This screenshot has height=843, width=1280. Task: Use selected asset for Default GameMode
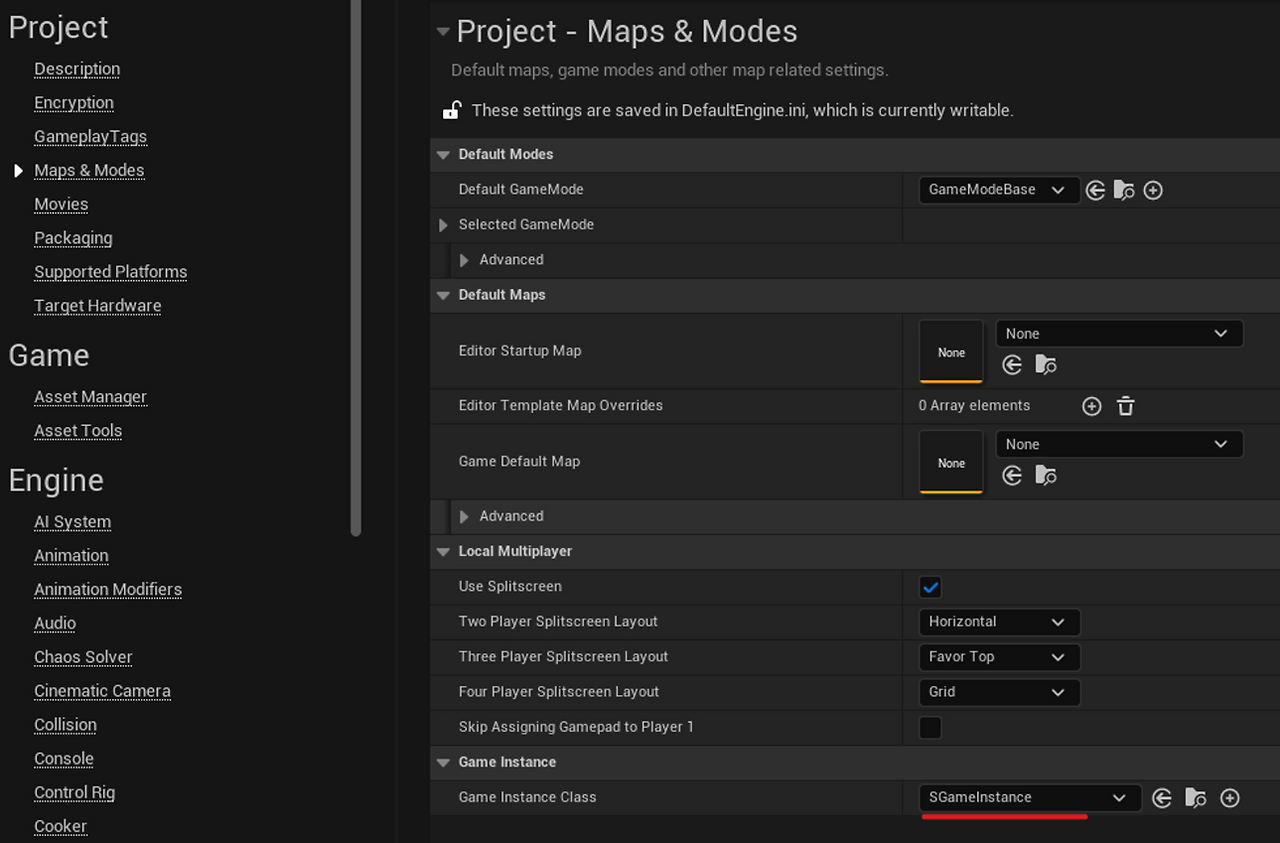tap(1095, 190)
